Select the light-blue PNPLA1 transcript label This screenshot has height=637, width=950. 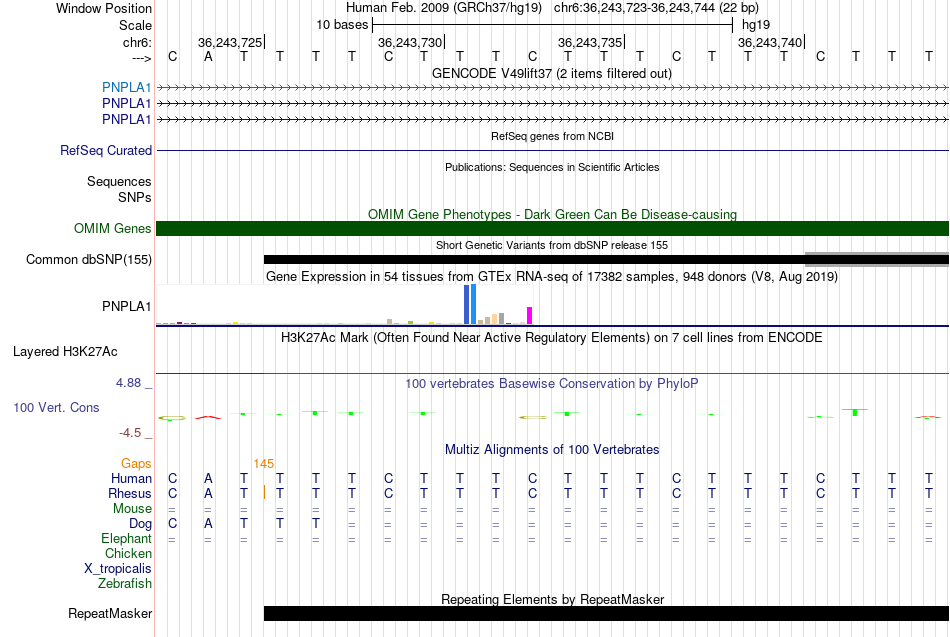click(126, 88)
